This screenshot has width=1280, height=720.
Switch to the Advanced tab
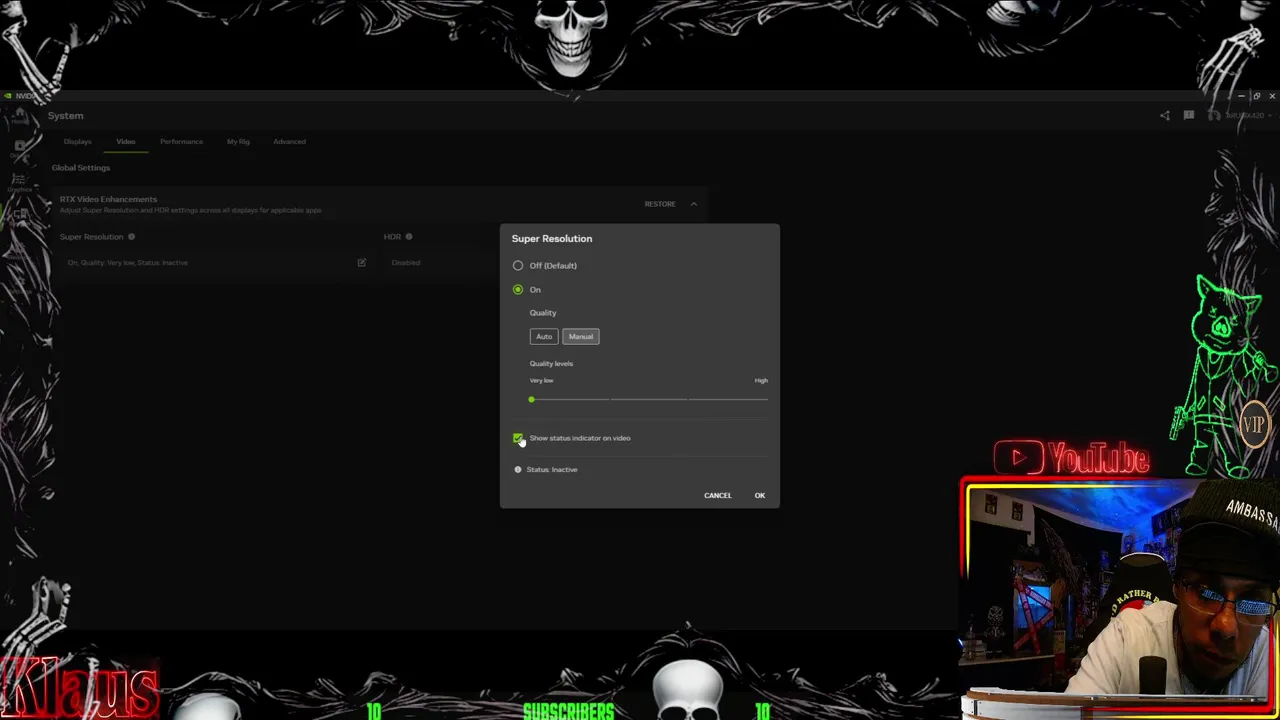point(289,141)
